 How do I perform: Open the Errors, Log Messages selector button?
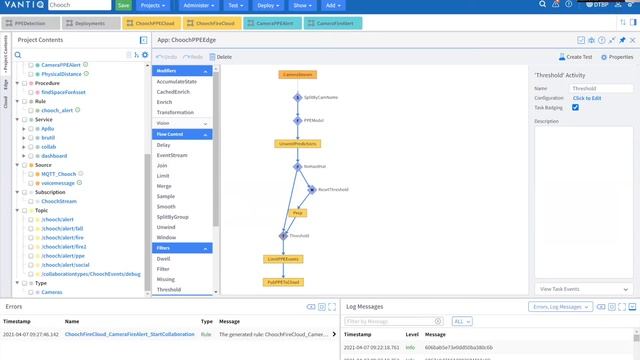click(x=560, y=307)
